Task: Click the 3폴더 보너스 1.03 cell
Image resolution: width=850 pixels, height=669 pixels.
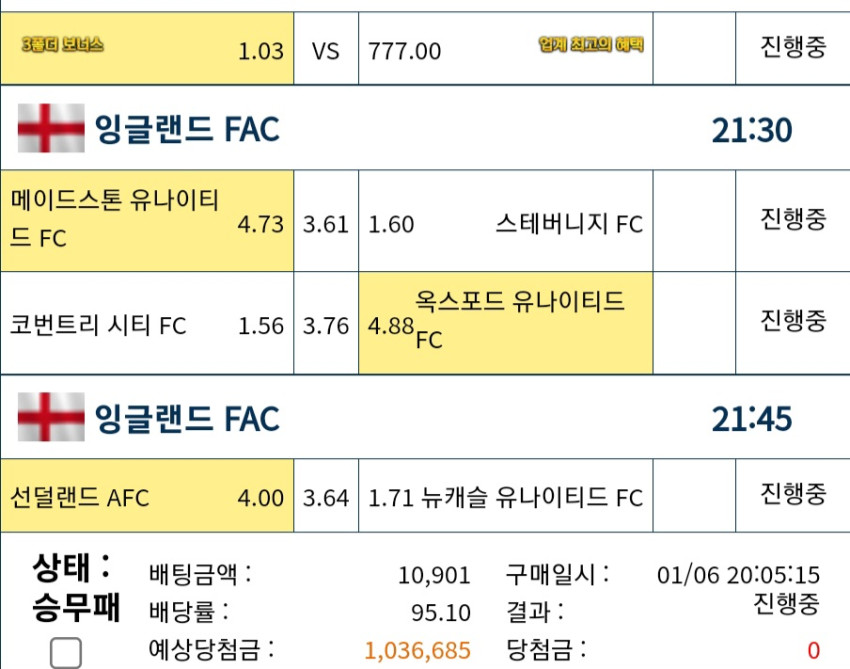Action: (x=147, y=48)
